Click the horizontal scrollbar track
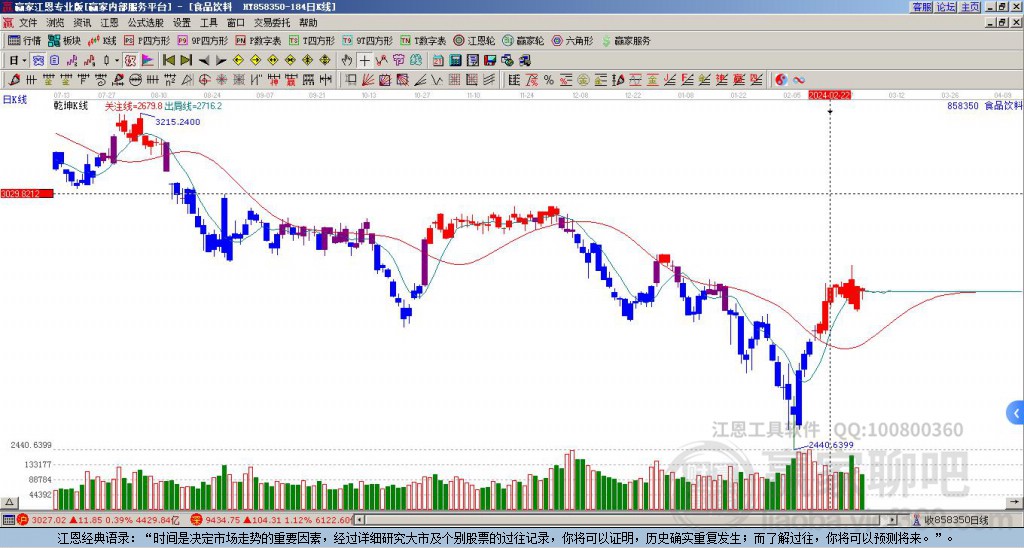Viewport: 1024px width, 548px height. coord(627,520)
